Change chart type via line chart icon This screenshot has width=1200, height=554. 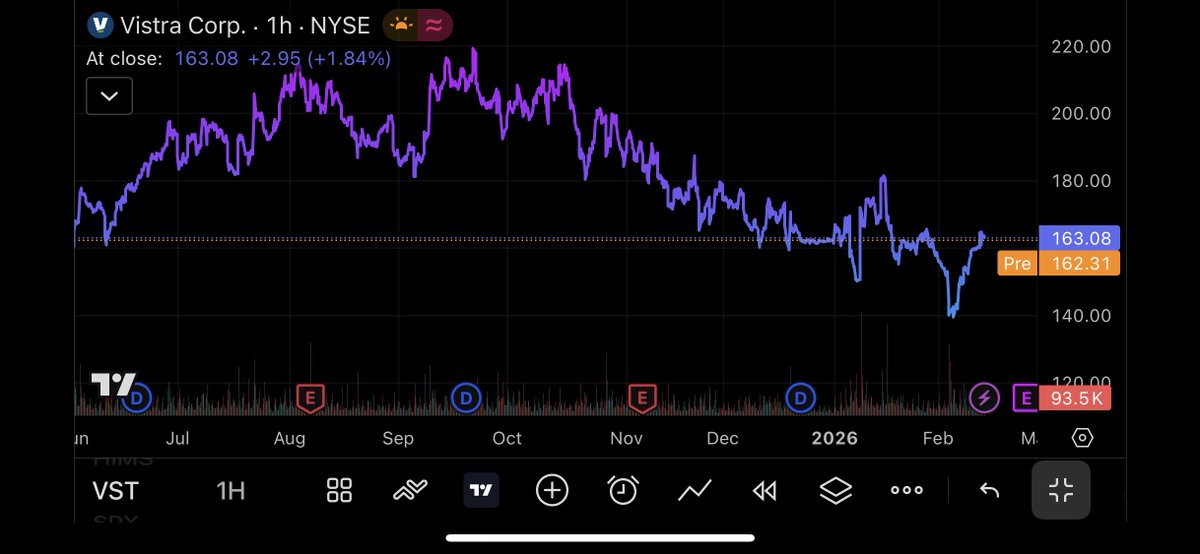point(694,490)
